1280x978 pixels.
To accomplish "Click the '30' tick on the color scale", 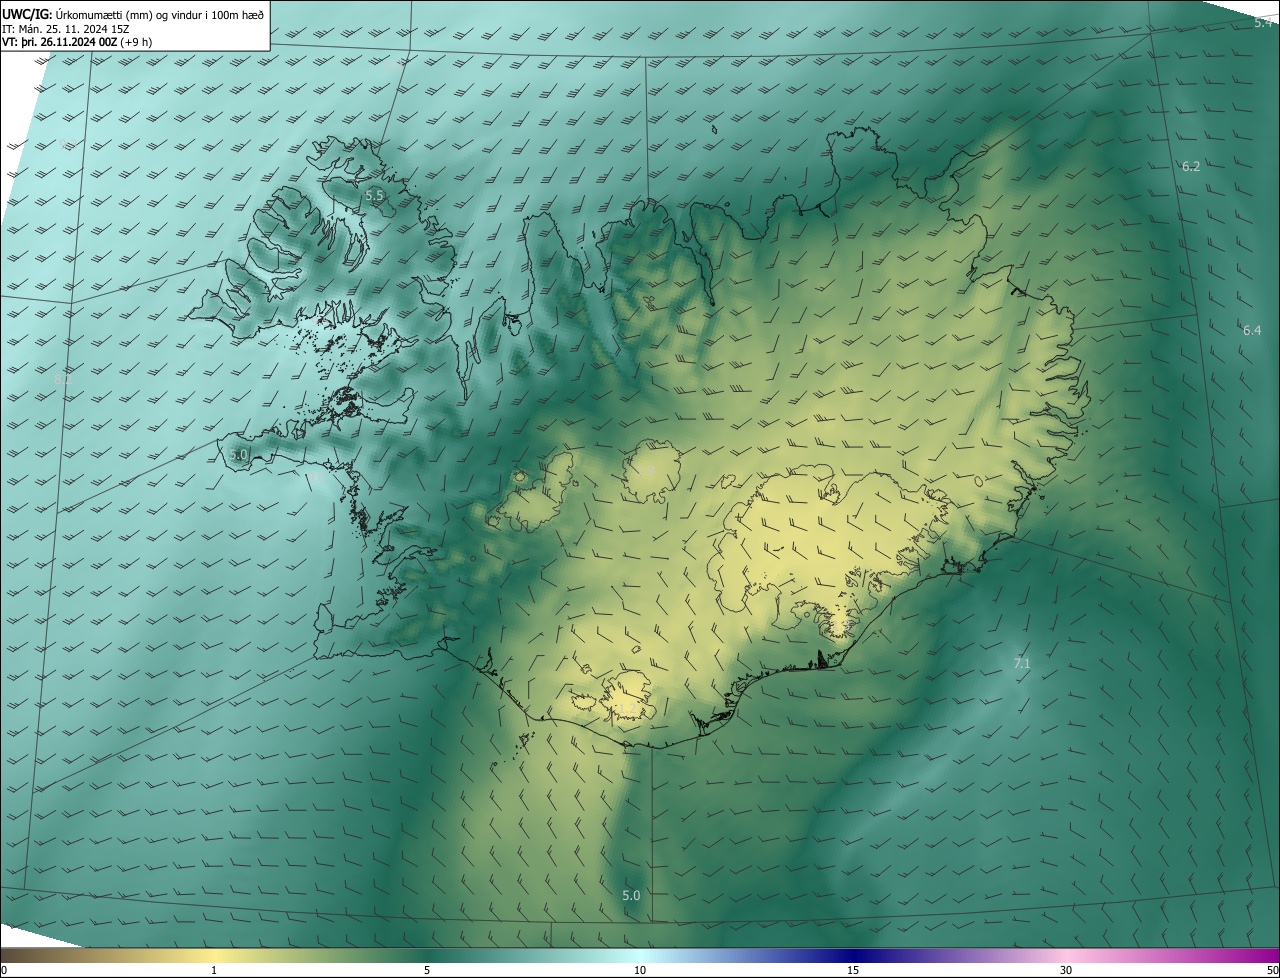I will point(1066,970).
